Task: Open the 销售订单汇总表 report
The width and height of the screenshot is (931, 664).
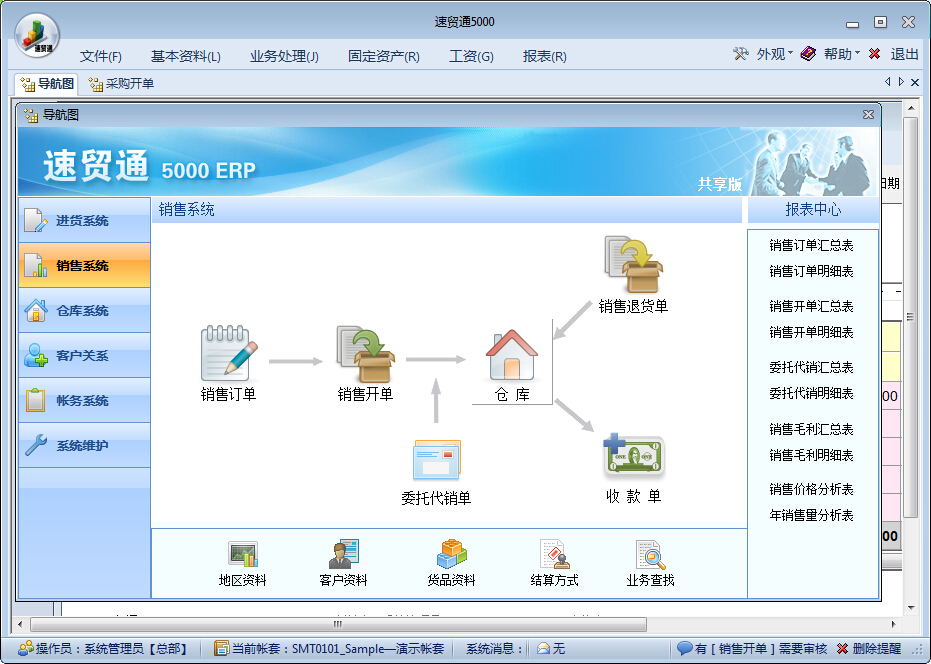Action: click(x=811, y=245)
